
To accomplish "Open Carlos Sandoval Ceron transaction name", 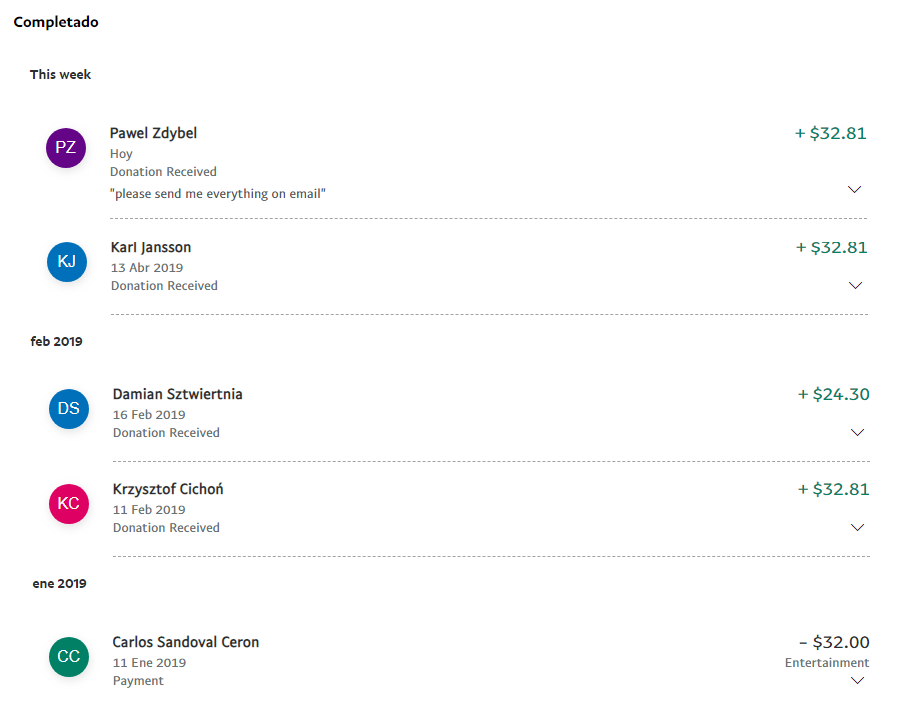I will click(x=186, y=642).
